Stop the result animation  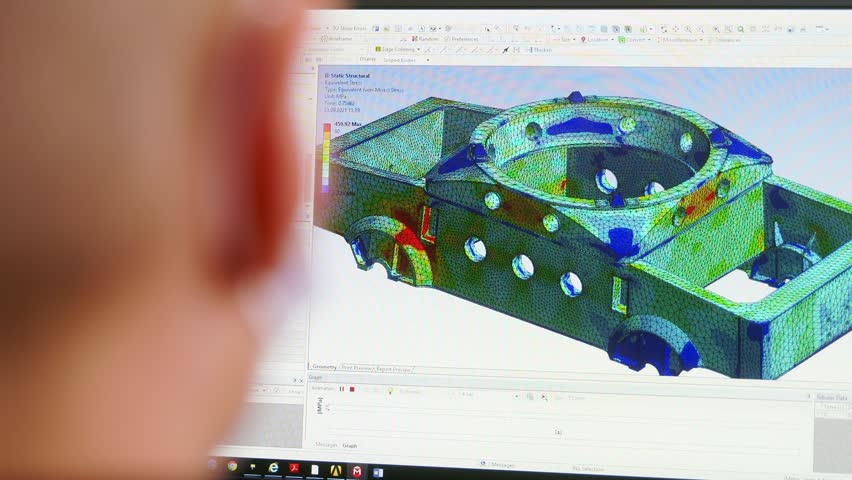point(352,389)
